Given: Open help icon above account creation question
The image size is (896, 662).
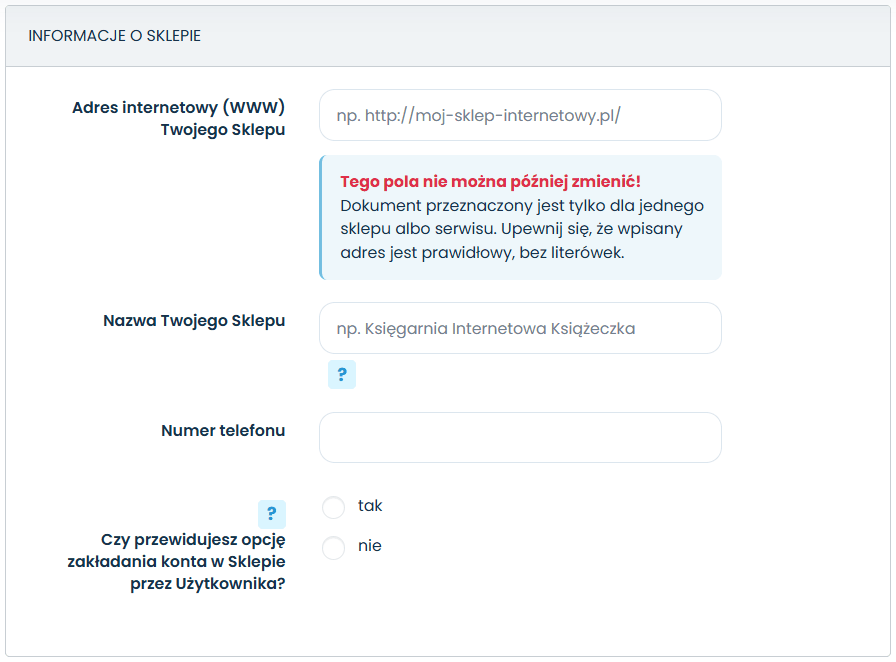Looking at the screenshot, I should pyautogui.click(x=272, y=514).
